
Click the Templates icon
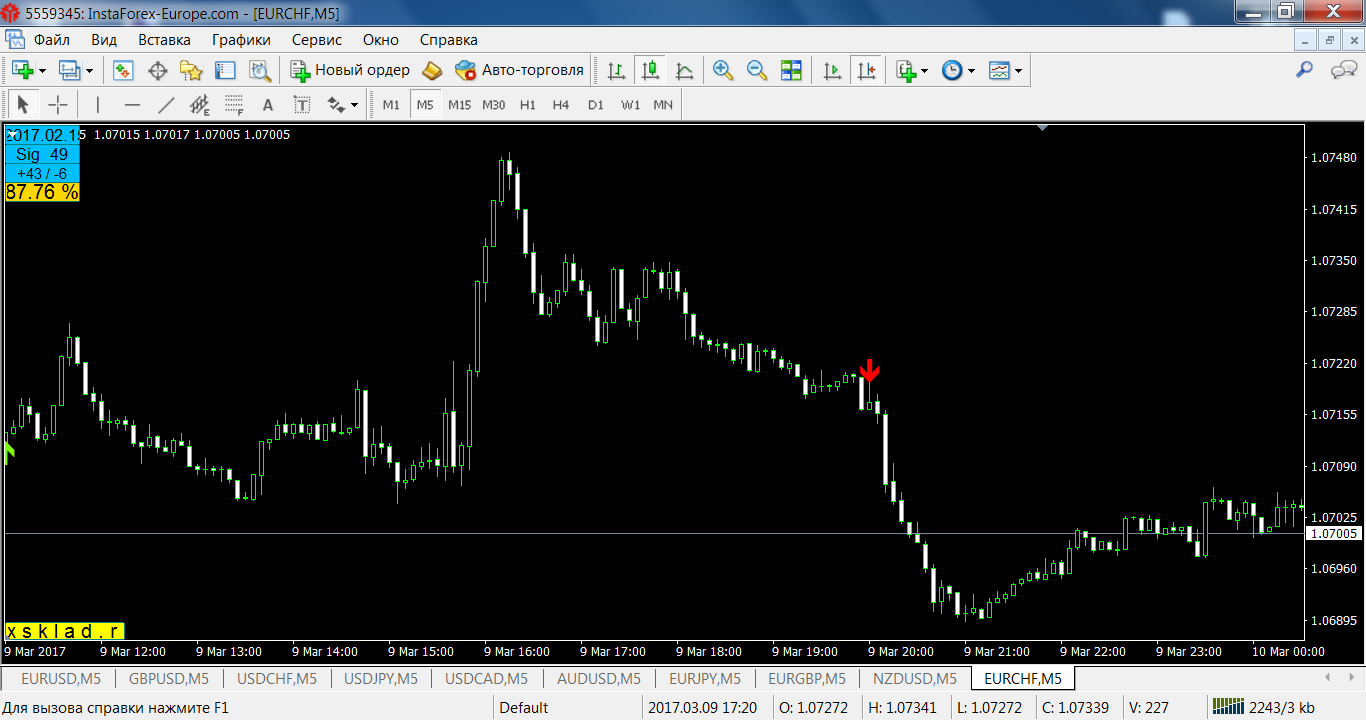tap(999, 70)
